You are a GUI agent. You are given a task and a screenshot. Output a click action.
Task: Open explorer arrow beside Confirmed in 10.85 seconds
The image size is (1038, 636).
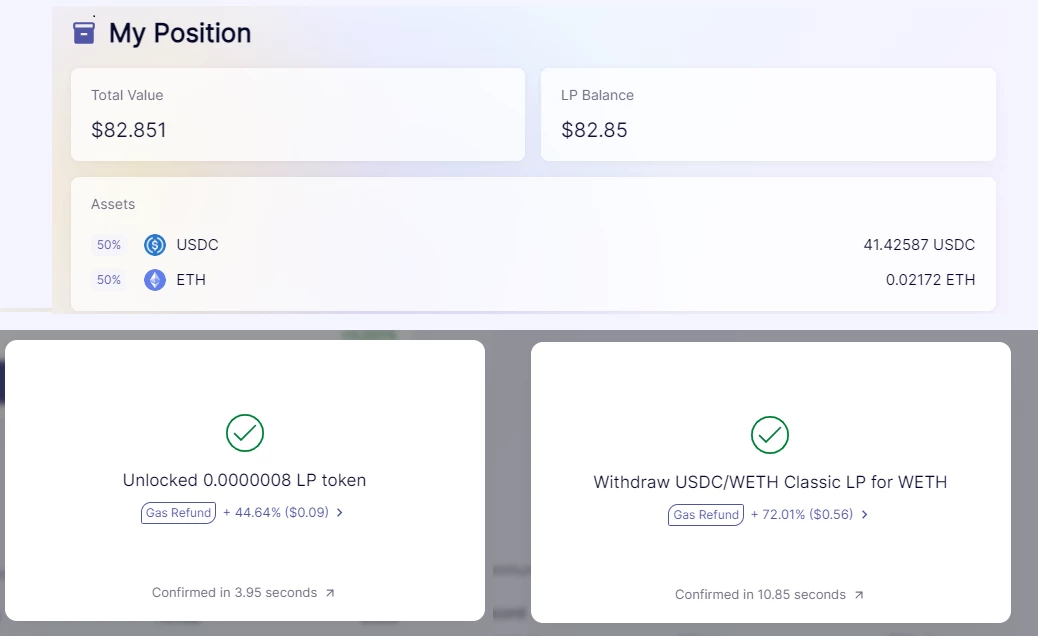[x=859, y=595]
